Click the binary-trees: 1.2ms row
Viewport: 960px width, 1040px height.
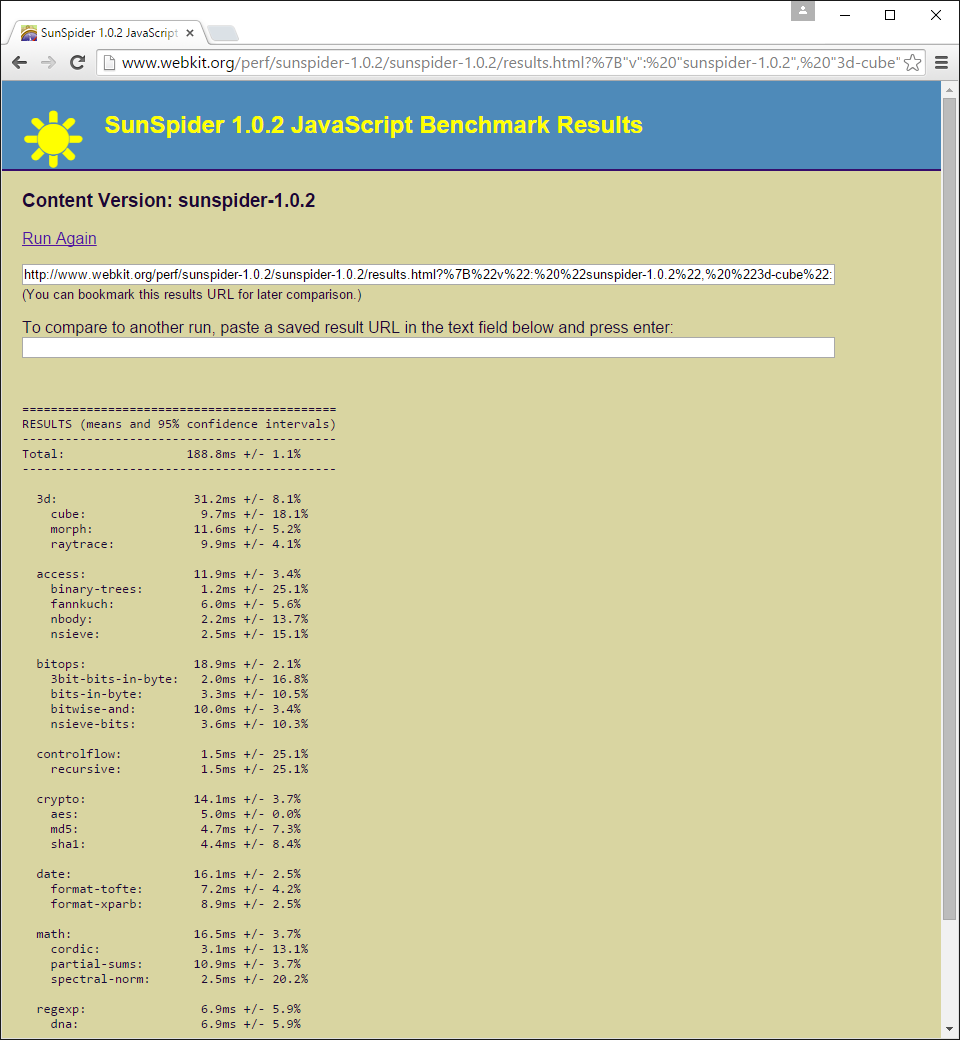point(179,589)
